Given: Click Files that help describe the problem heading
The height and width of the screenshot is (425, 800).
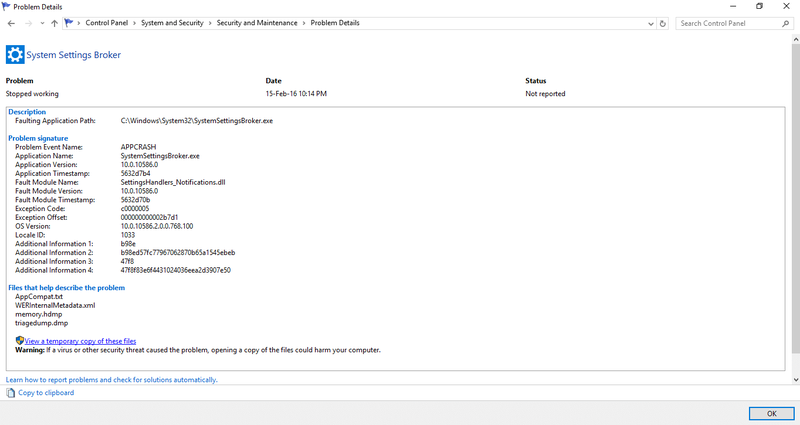Looking at the screenshot, I should pos(66,288).
